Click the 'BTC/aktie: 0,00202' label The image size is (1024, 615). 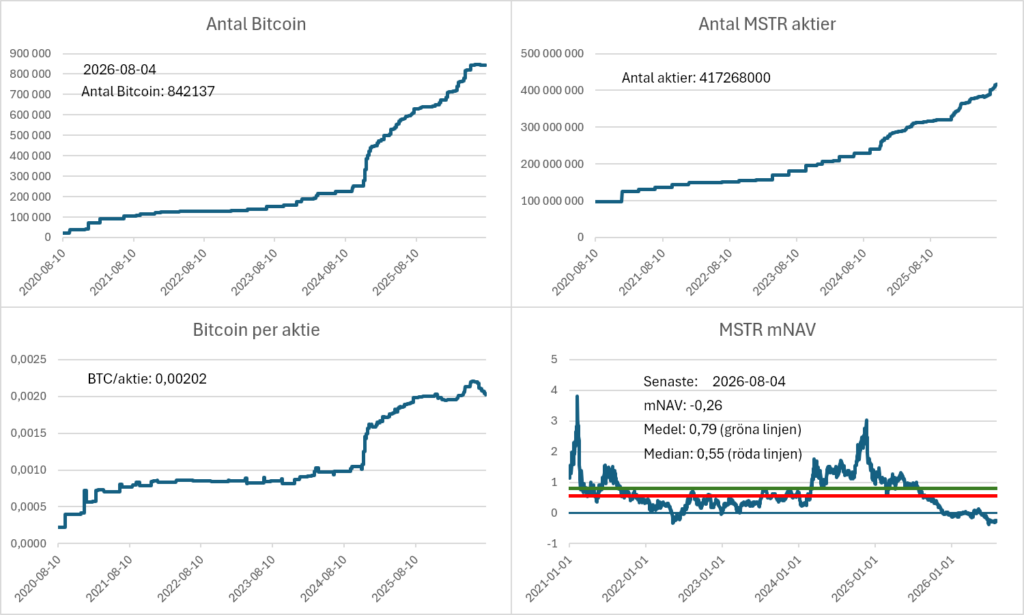coord(147,379)
